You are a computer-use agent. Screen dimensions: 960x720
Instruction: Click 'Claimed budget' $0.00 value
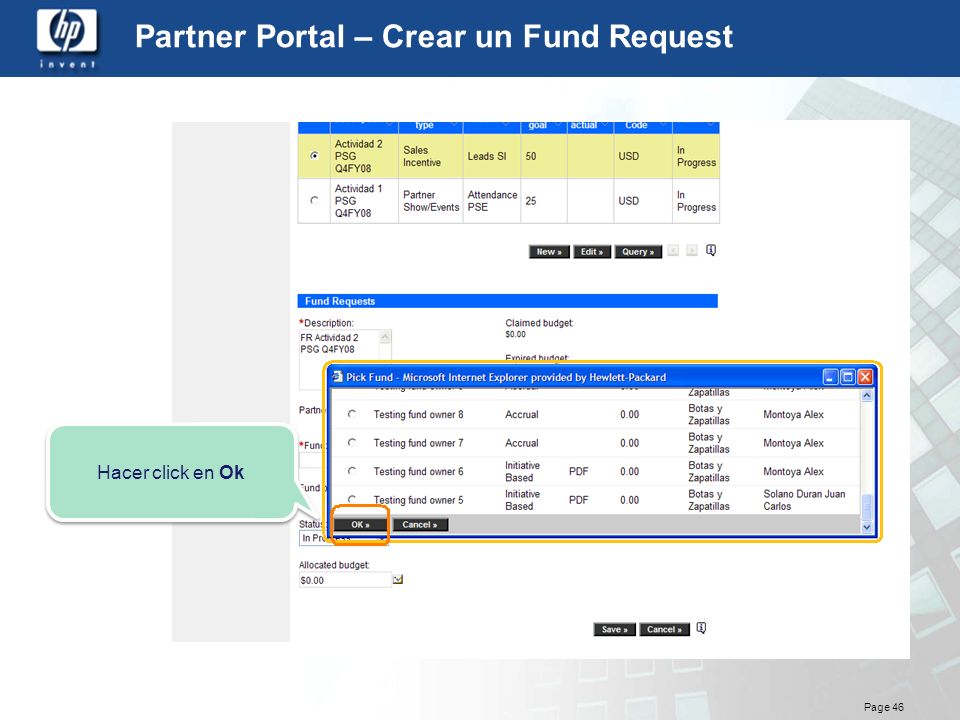(516, 334)
